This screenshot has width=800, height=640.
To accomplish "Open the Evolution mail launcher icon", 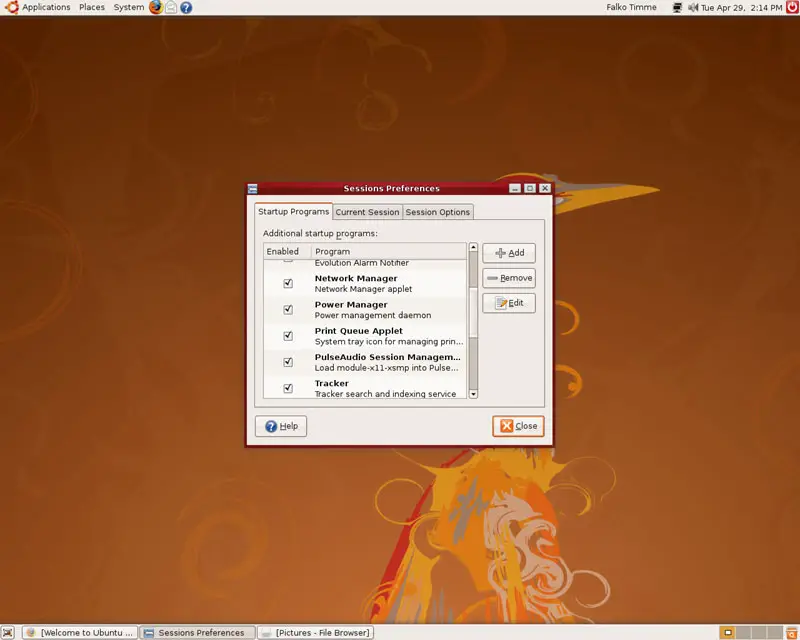I will pos(171,7).
